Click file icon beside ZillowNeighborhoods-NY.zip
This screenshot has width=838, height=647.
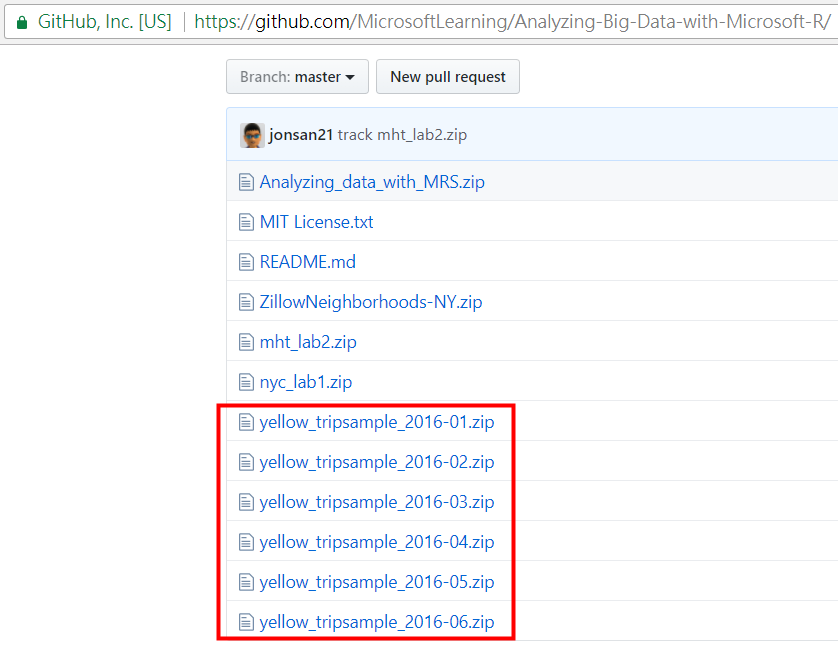click(246, 302)
